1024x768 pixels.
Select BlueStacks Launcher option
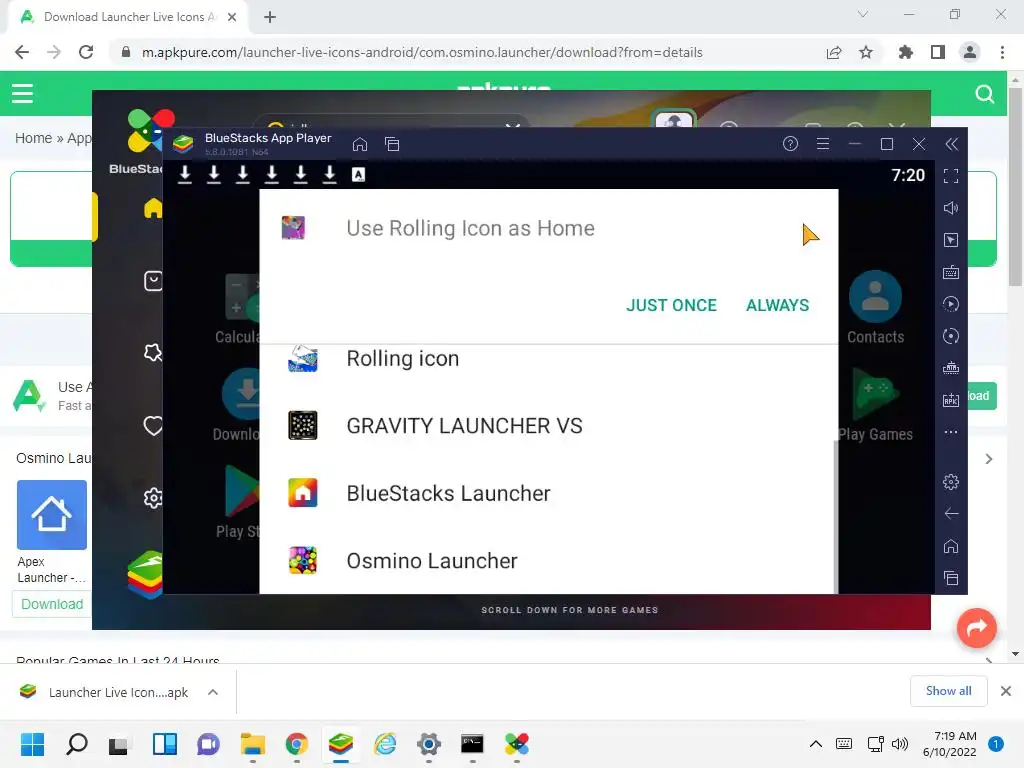[x=549, y=493]
